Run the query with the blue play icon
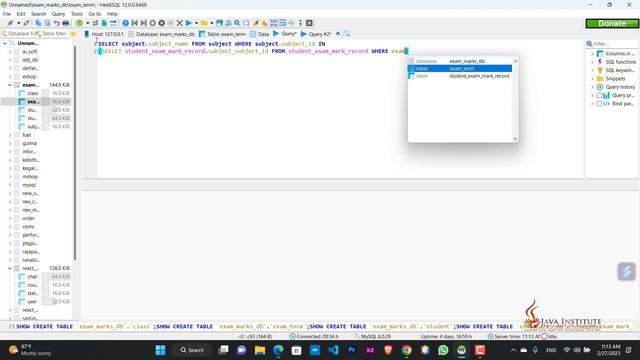This screenshot has width=640, height=360. pyautogui.click(x=189, y=23)
